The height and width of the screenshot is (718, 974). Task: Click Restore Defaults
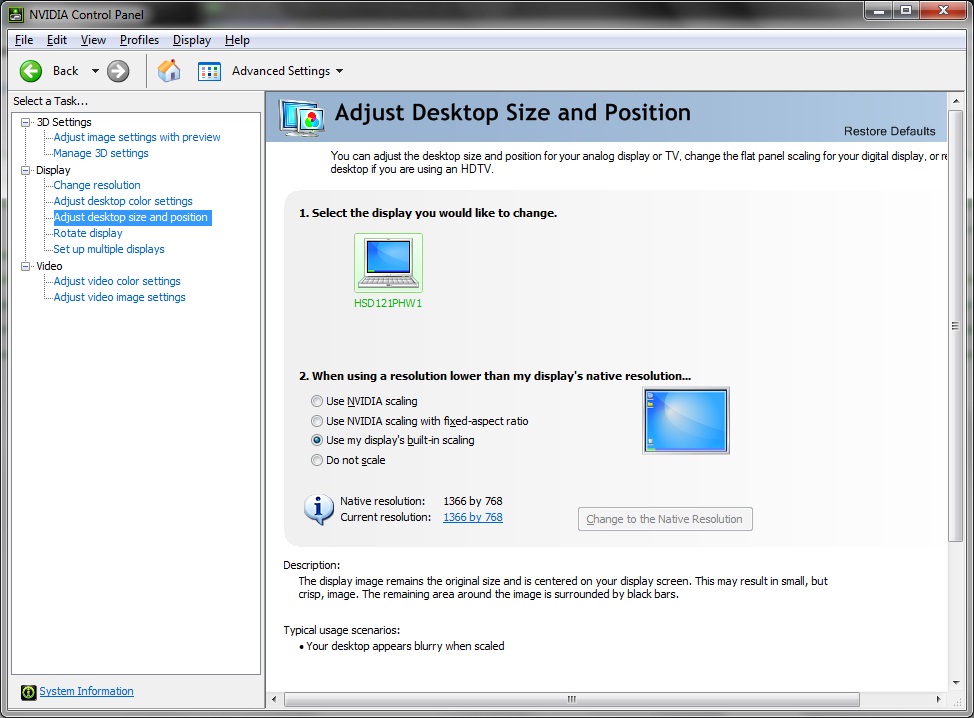pos(890,131)
